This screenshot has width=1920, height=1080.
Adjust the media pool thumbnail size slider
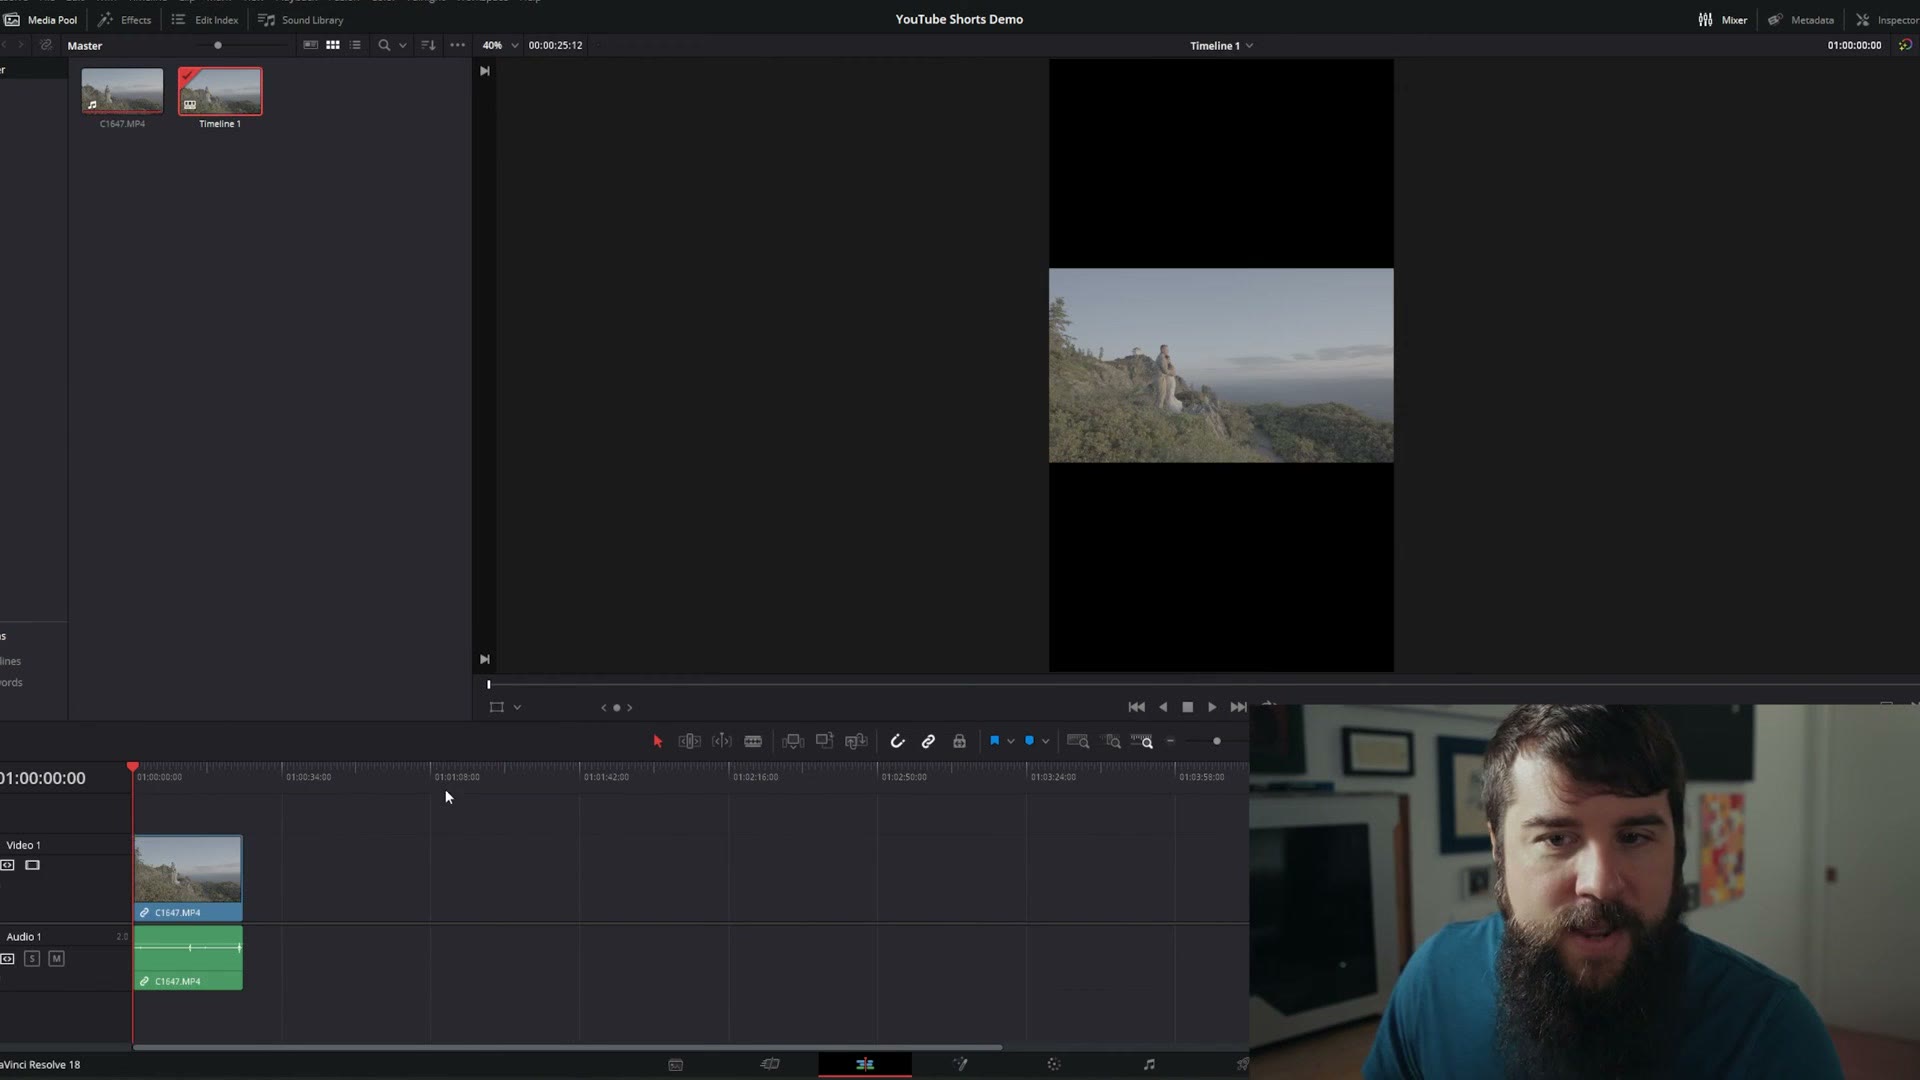(x=217, y=45)
